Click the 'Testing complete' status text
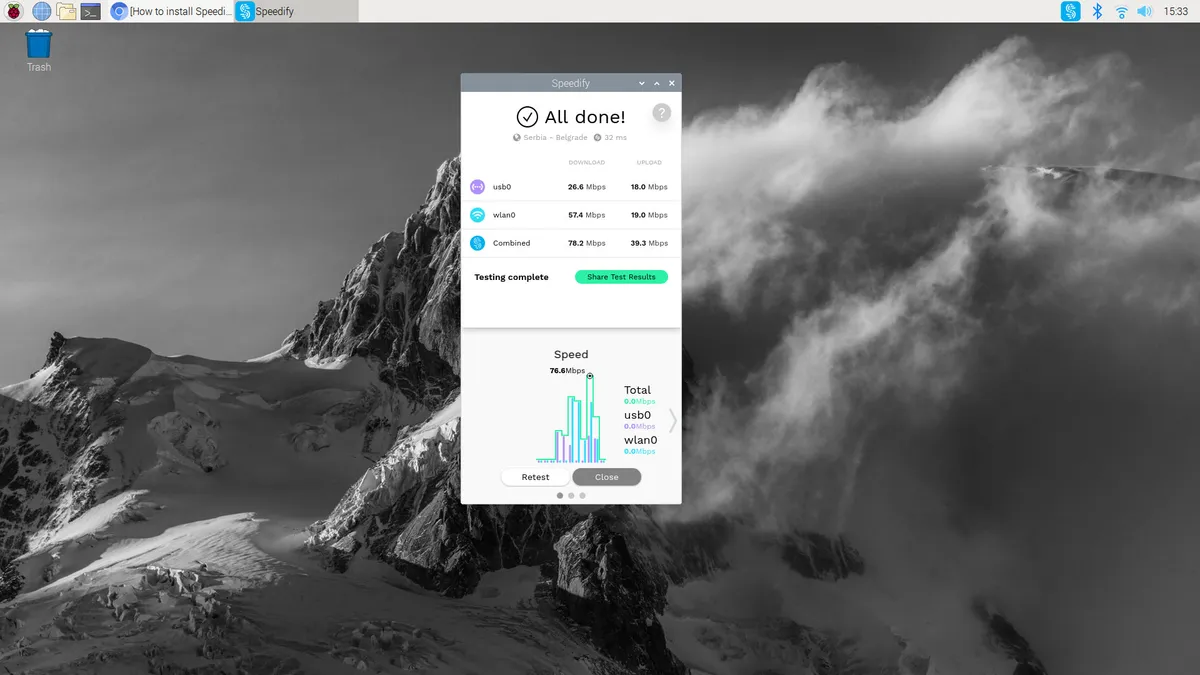 point(511,277)
